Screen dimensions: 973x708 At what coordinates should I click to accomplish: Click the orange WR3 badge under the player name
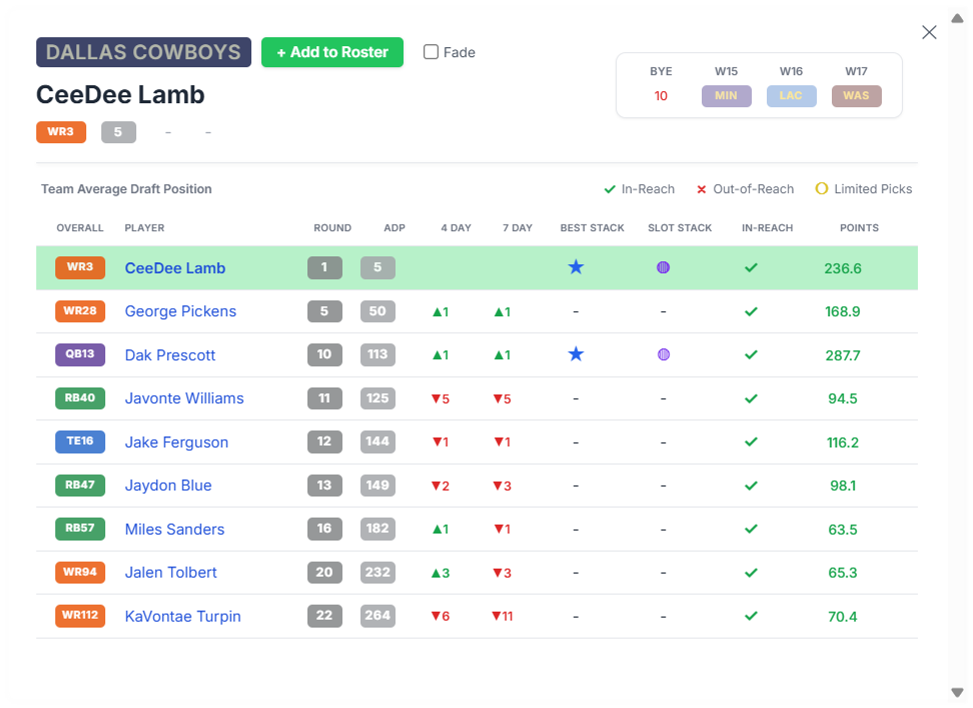[x=61, y=132]
